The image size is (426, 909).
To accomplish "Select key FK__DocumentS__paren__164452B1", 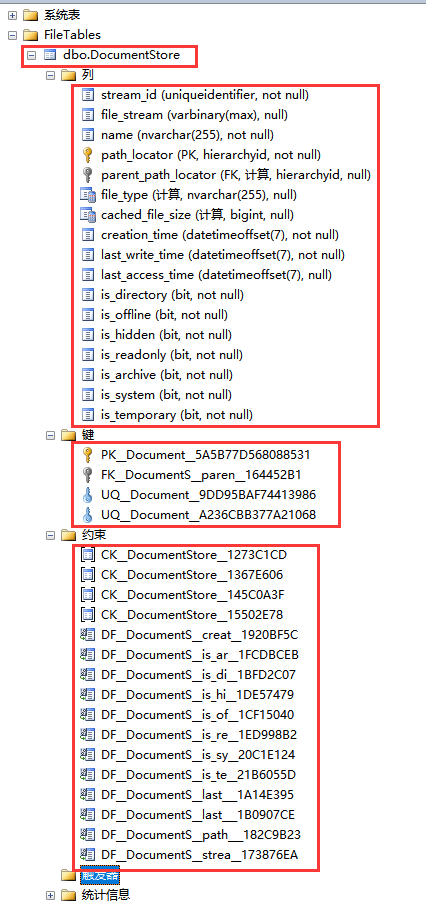I will [x=201, y=475].
